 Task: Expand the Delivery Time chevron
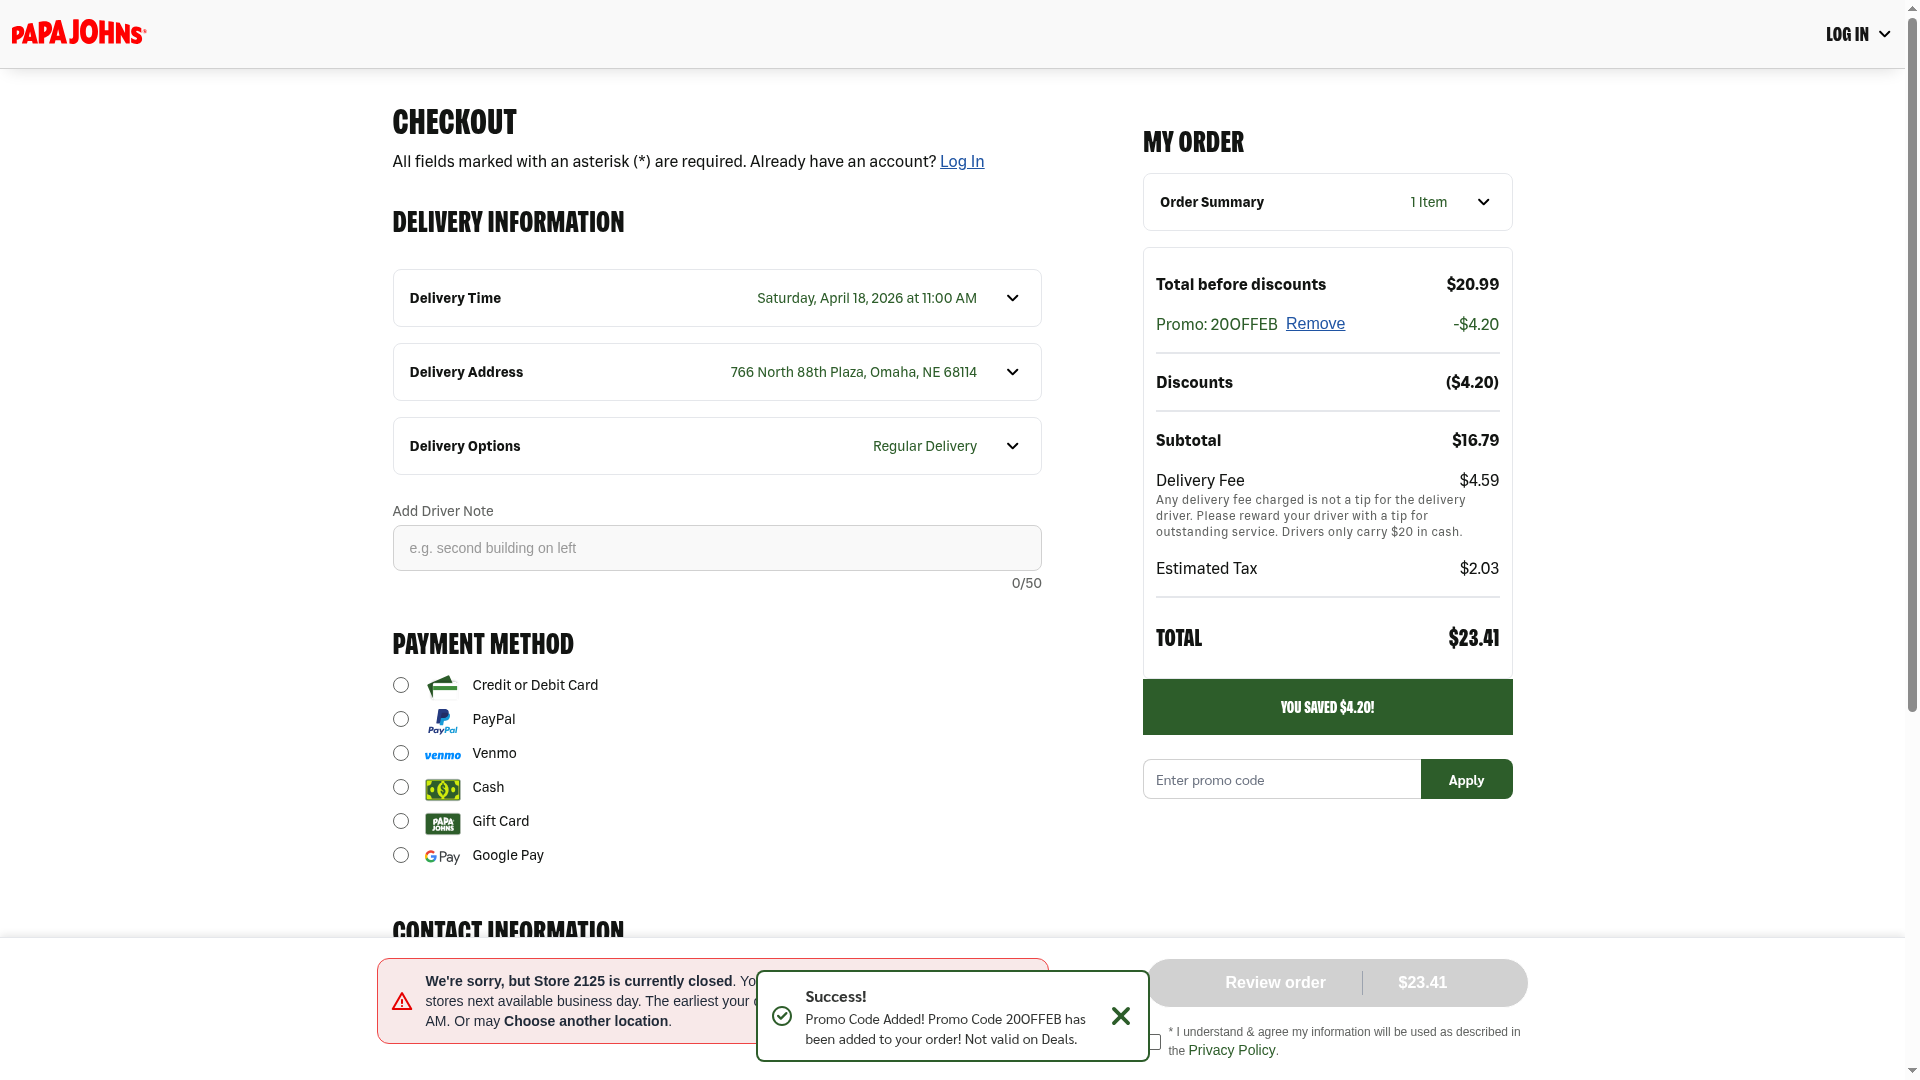(x=1013, y=298)
